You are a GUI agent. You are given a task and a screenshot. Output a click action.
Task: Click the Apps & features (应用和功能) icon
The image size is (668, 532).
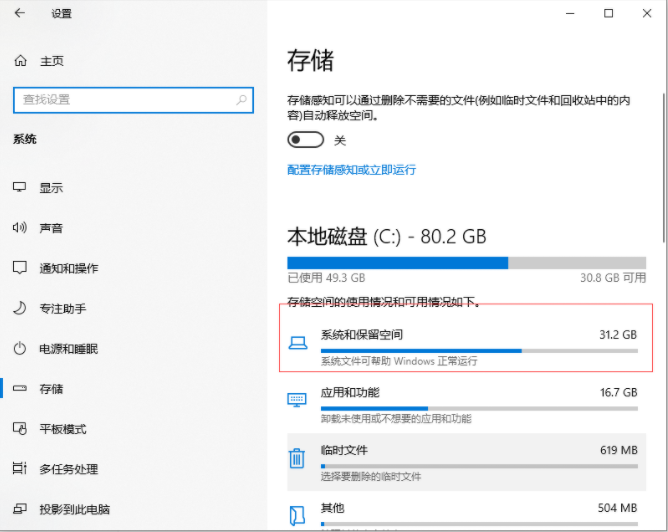pyautogui.click(x=297, y=399)
